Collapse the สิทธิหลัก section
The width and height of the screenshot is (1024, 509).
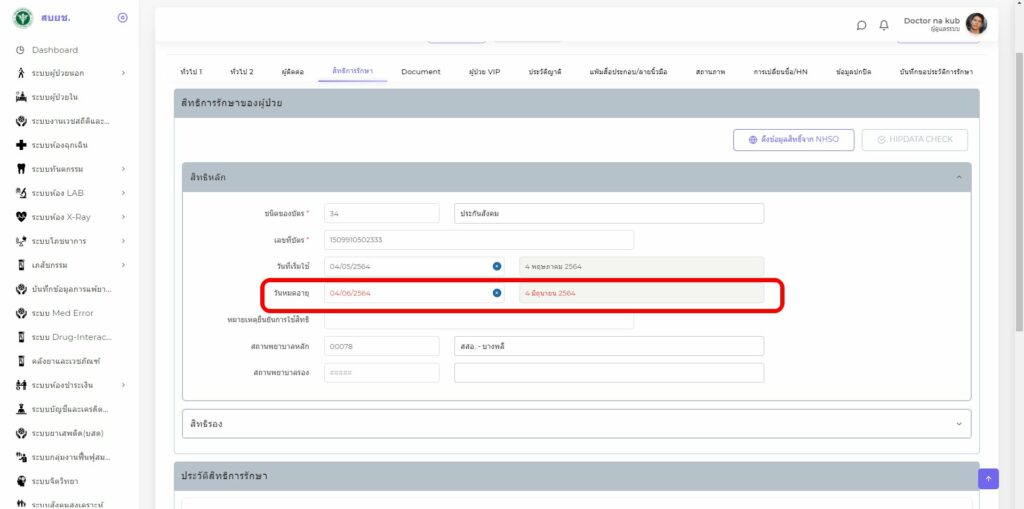tap(959, 177)
